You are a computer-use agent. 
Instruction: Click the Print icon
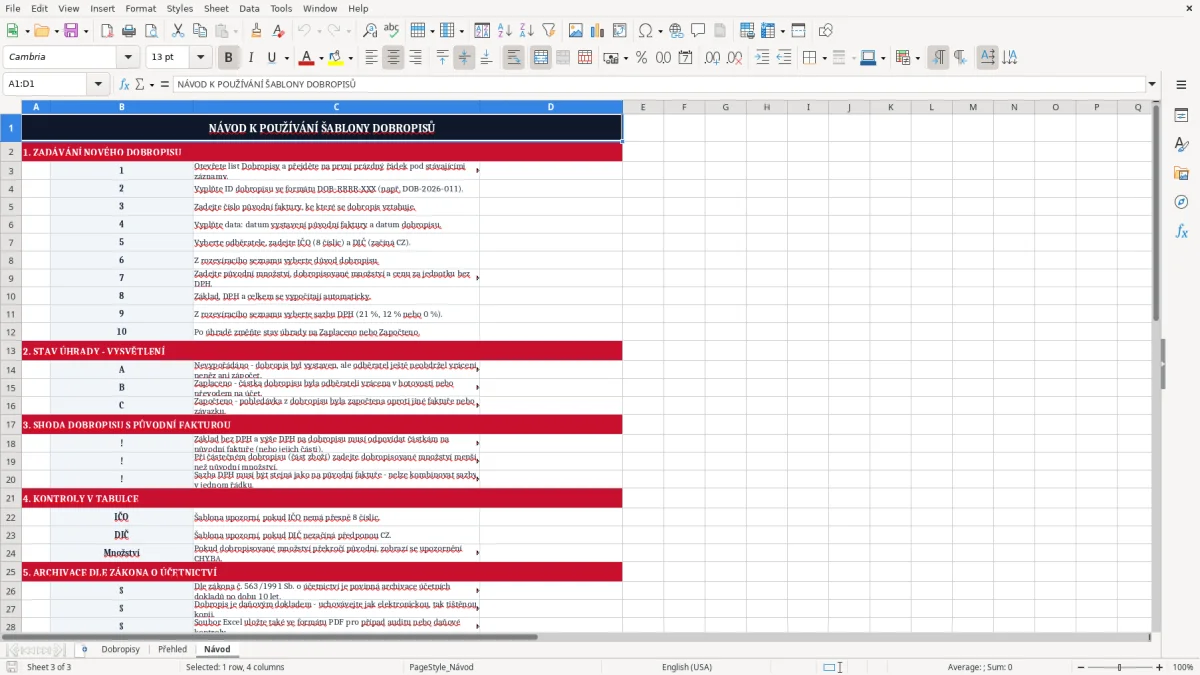(128, 31)
